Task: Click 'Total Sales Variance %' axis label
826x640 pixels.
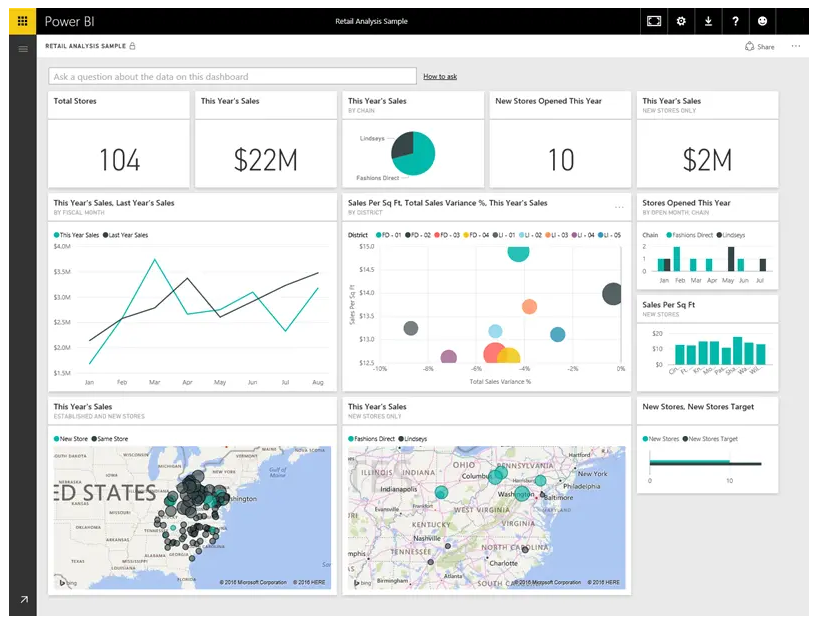Action: (x=500, y=381)
